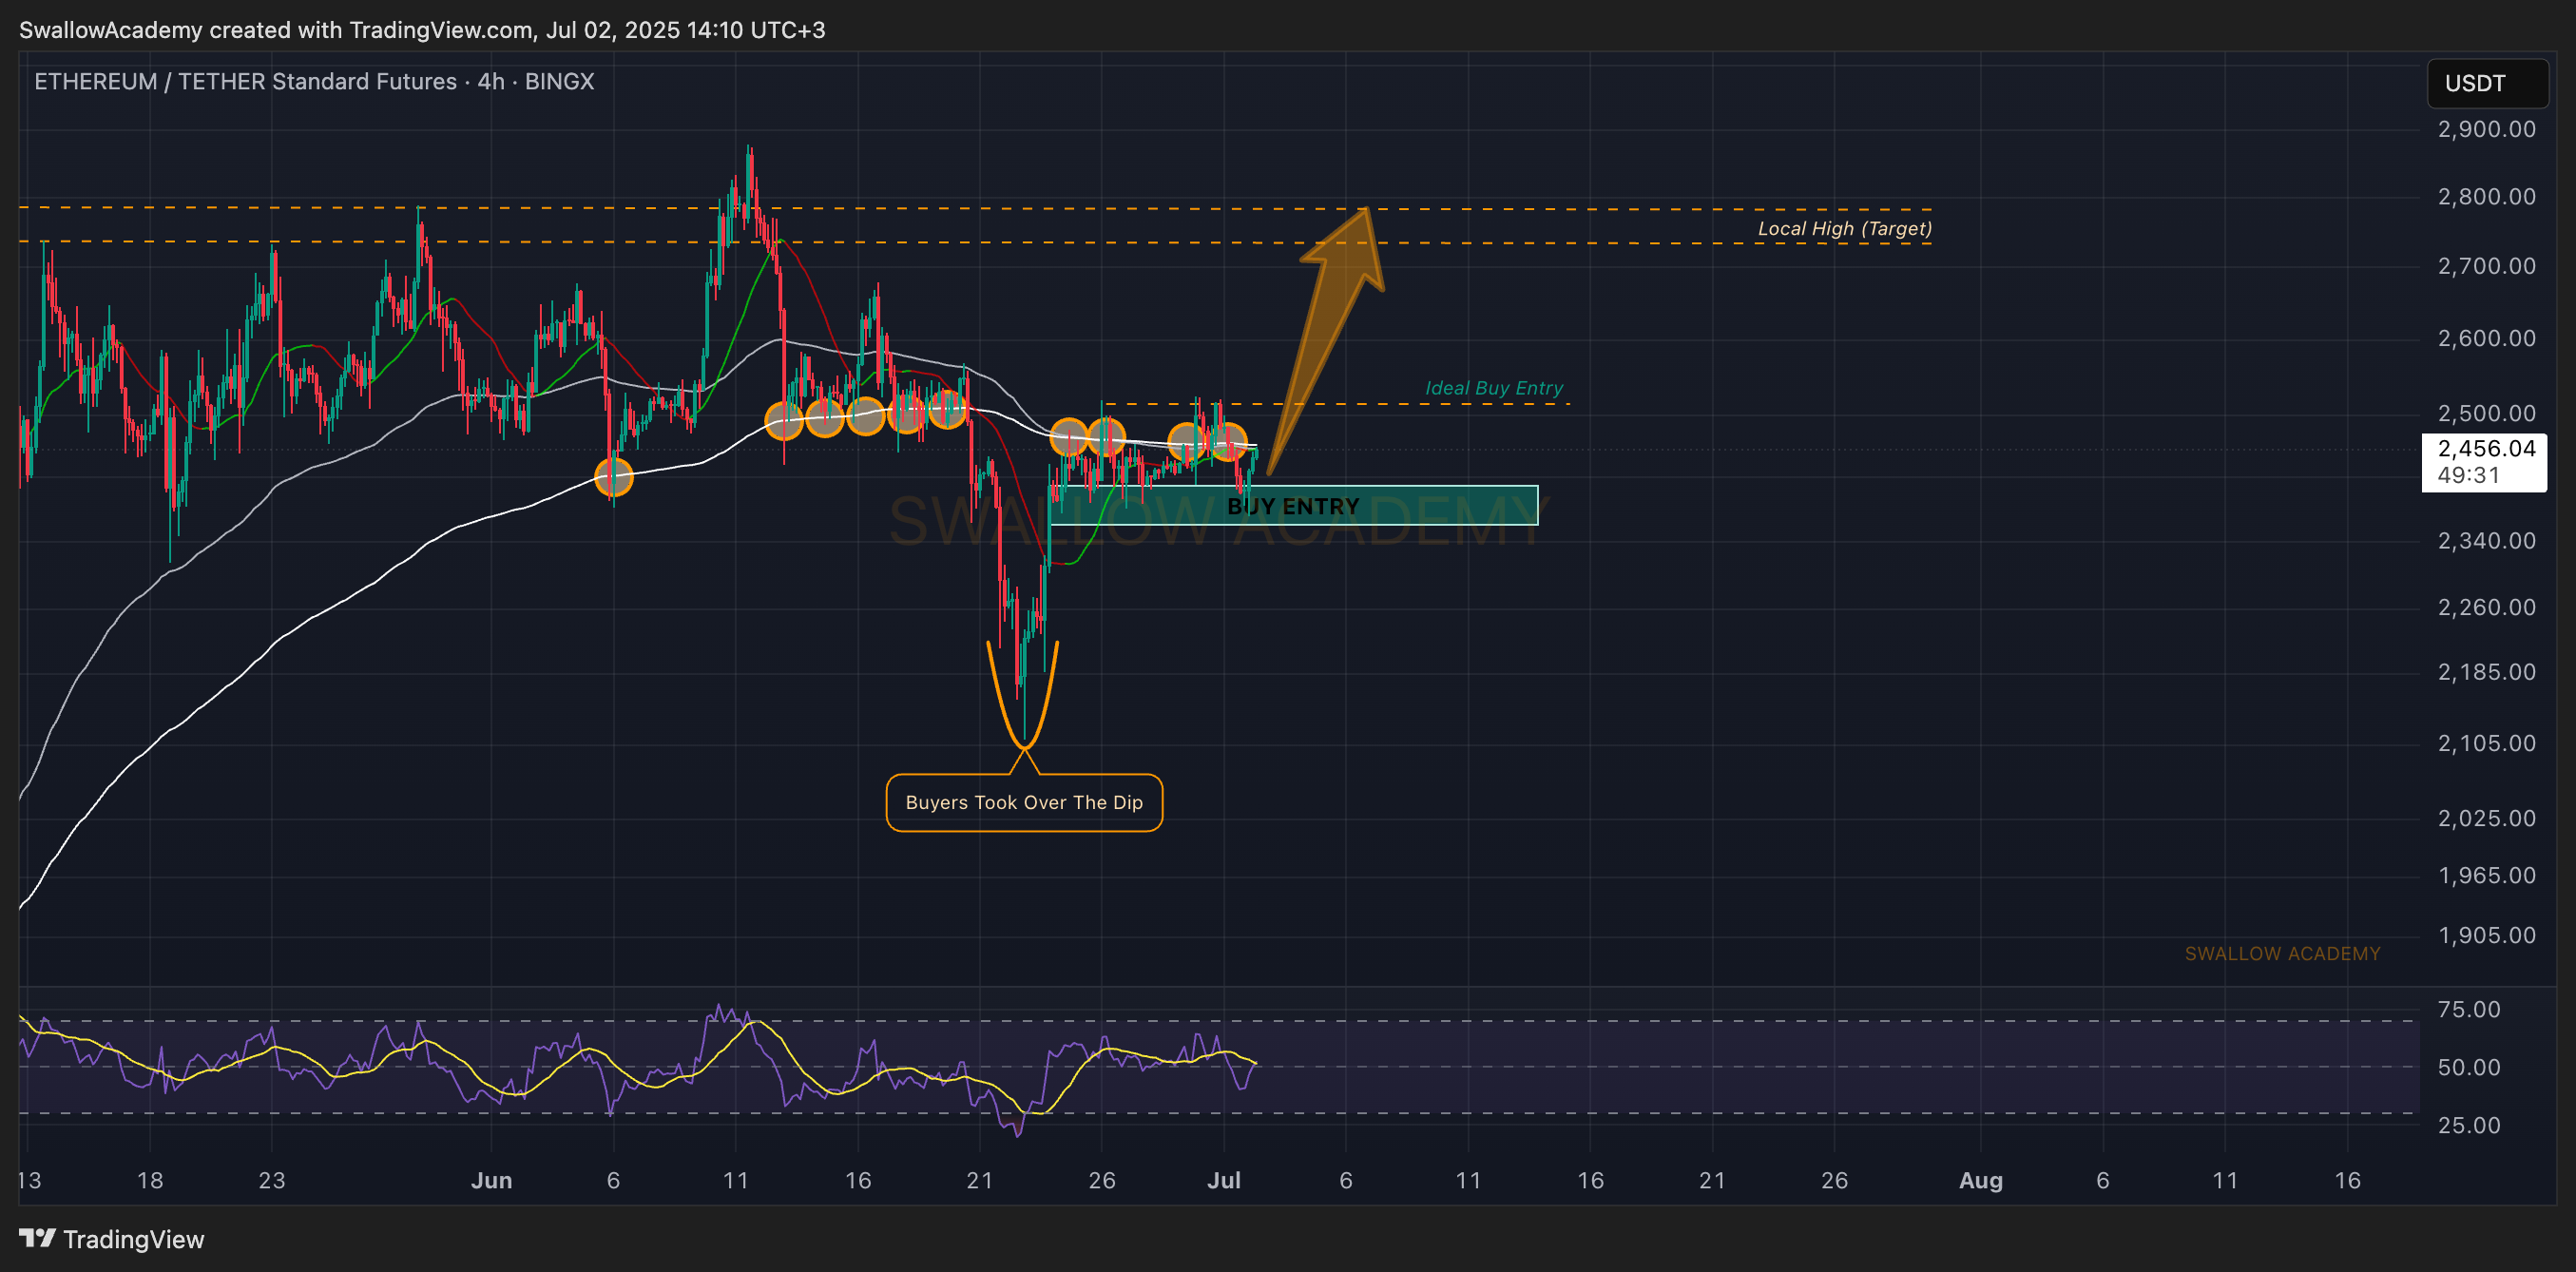Click the 2,025.00 price axis label
Screen dimensions: 2576x1272
coord(2486,818)
